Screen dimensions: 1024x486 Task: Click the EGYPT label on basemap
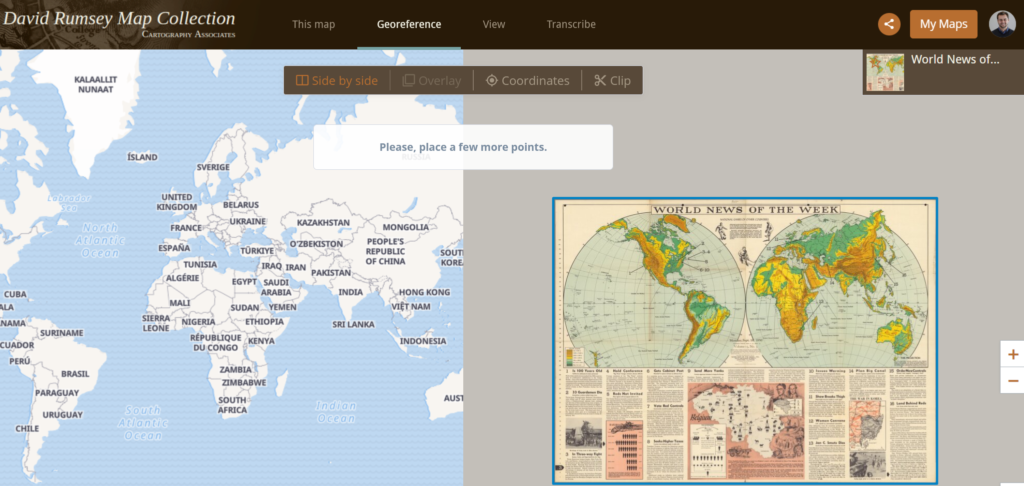pyautogui.click(x=244, y=282)
